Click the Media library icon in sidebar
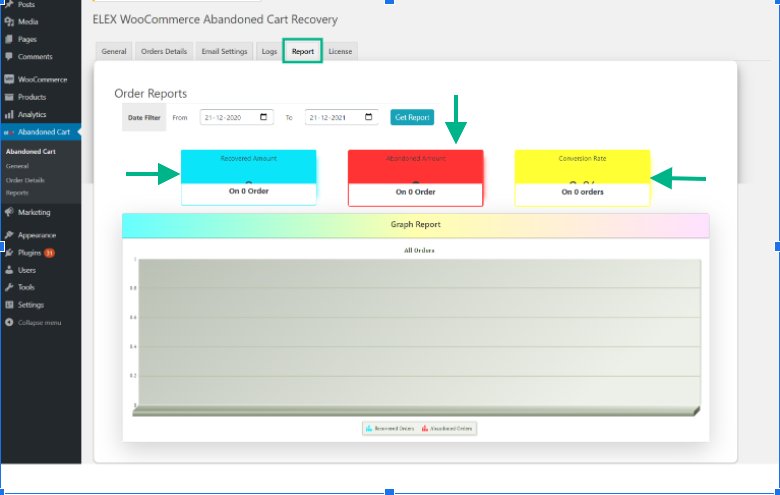Screen dimensions: 780x495 pyautogui.click(x=9, y=22)
